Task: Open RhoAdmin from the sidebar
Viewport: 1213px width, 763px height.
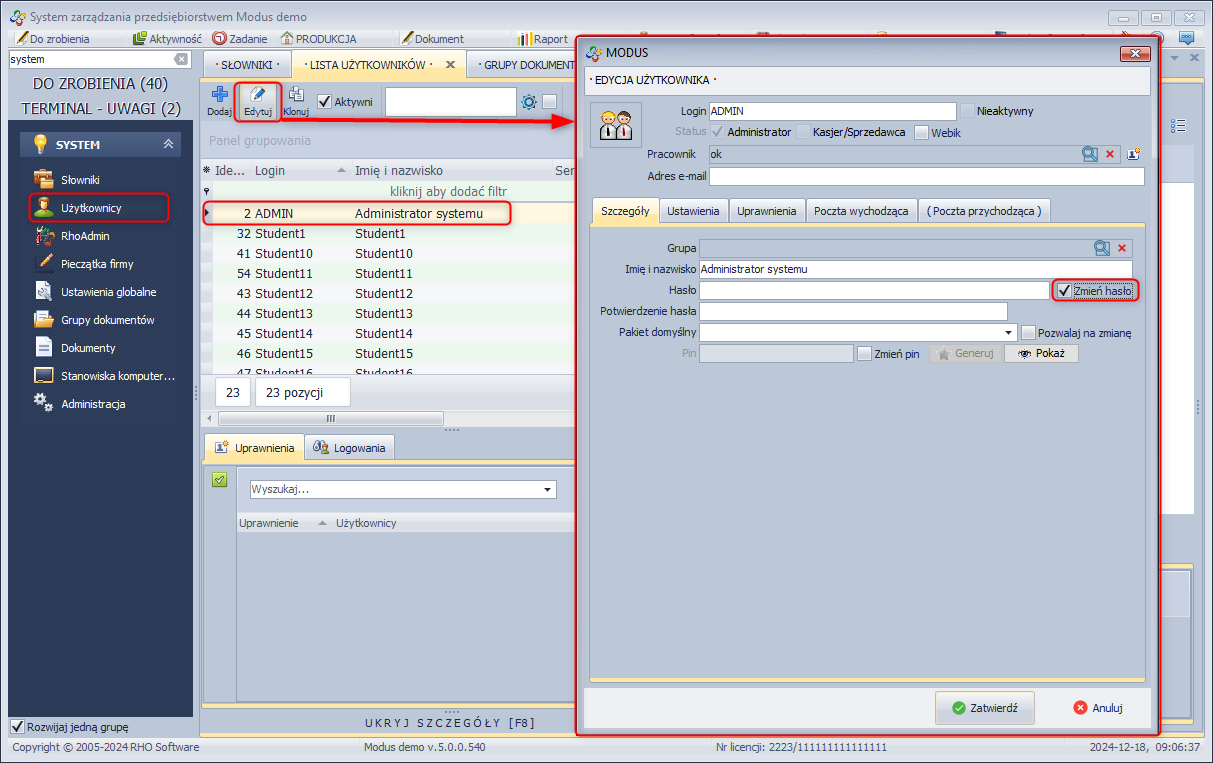Action: pyautogui.click(x=85, y=236)
